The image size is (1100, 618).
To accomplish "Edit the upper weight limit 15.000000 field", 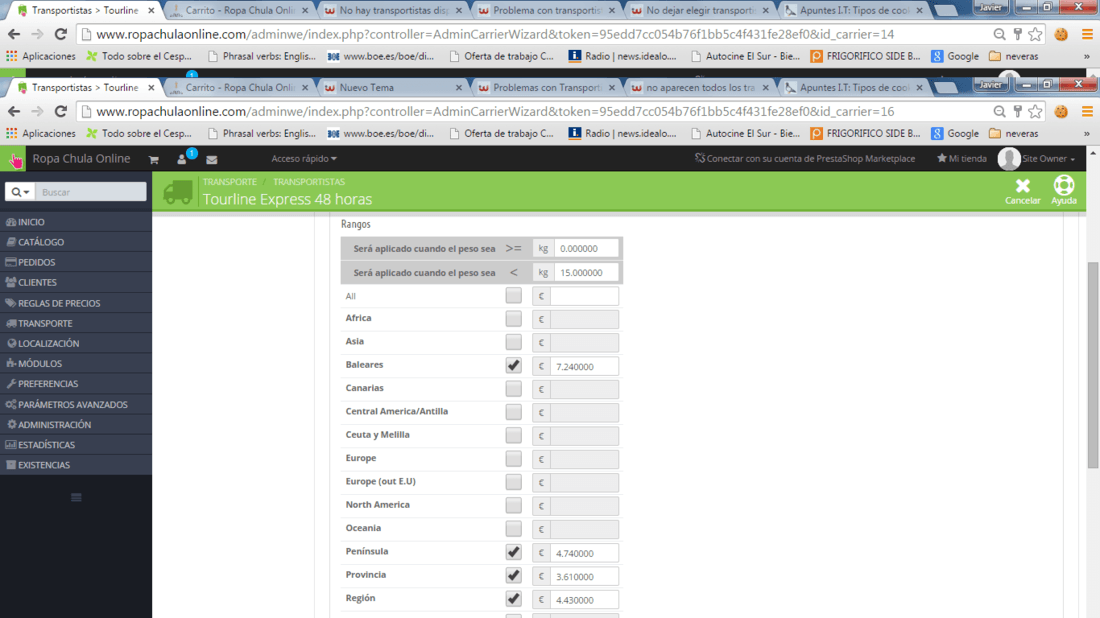I will 586,272.
